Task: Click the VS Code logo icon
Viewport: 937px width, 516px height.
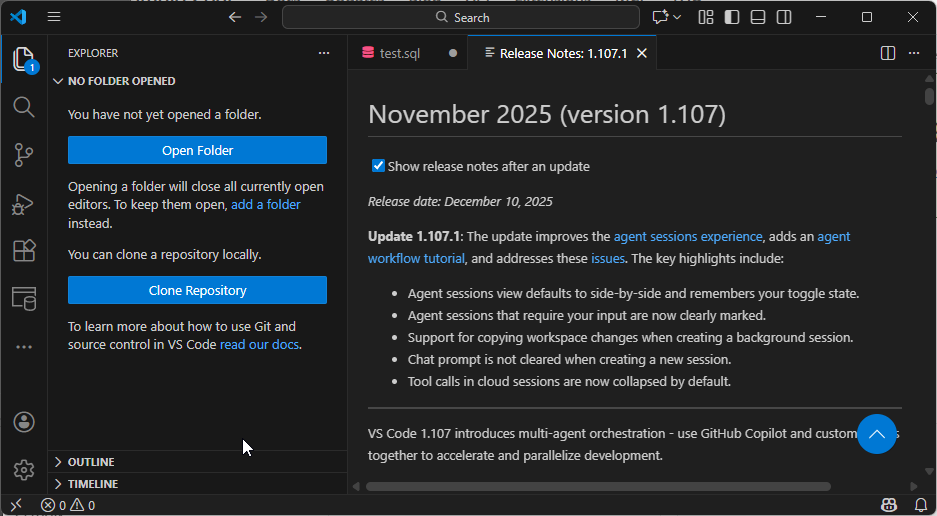Action: coord(18,17)
